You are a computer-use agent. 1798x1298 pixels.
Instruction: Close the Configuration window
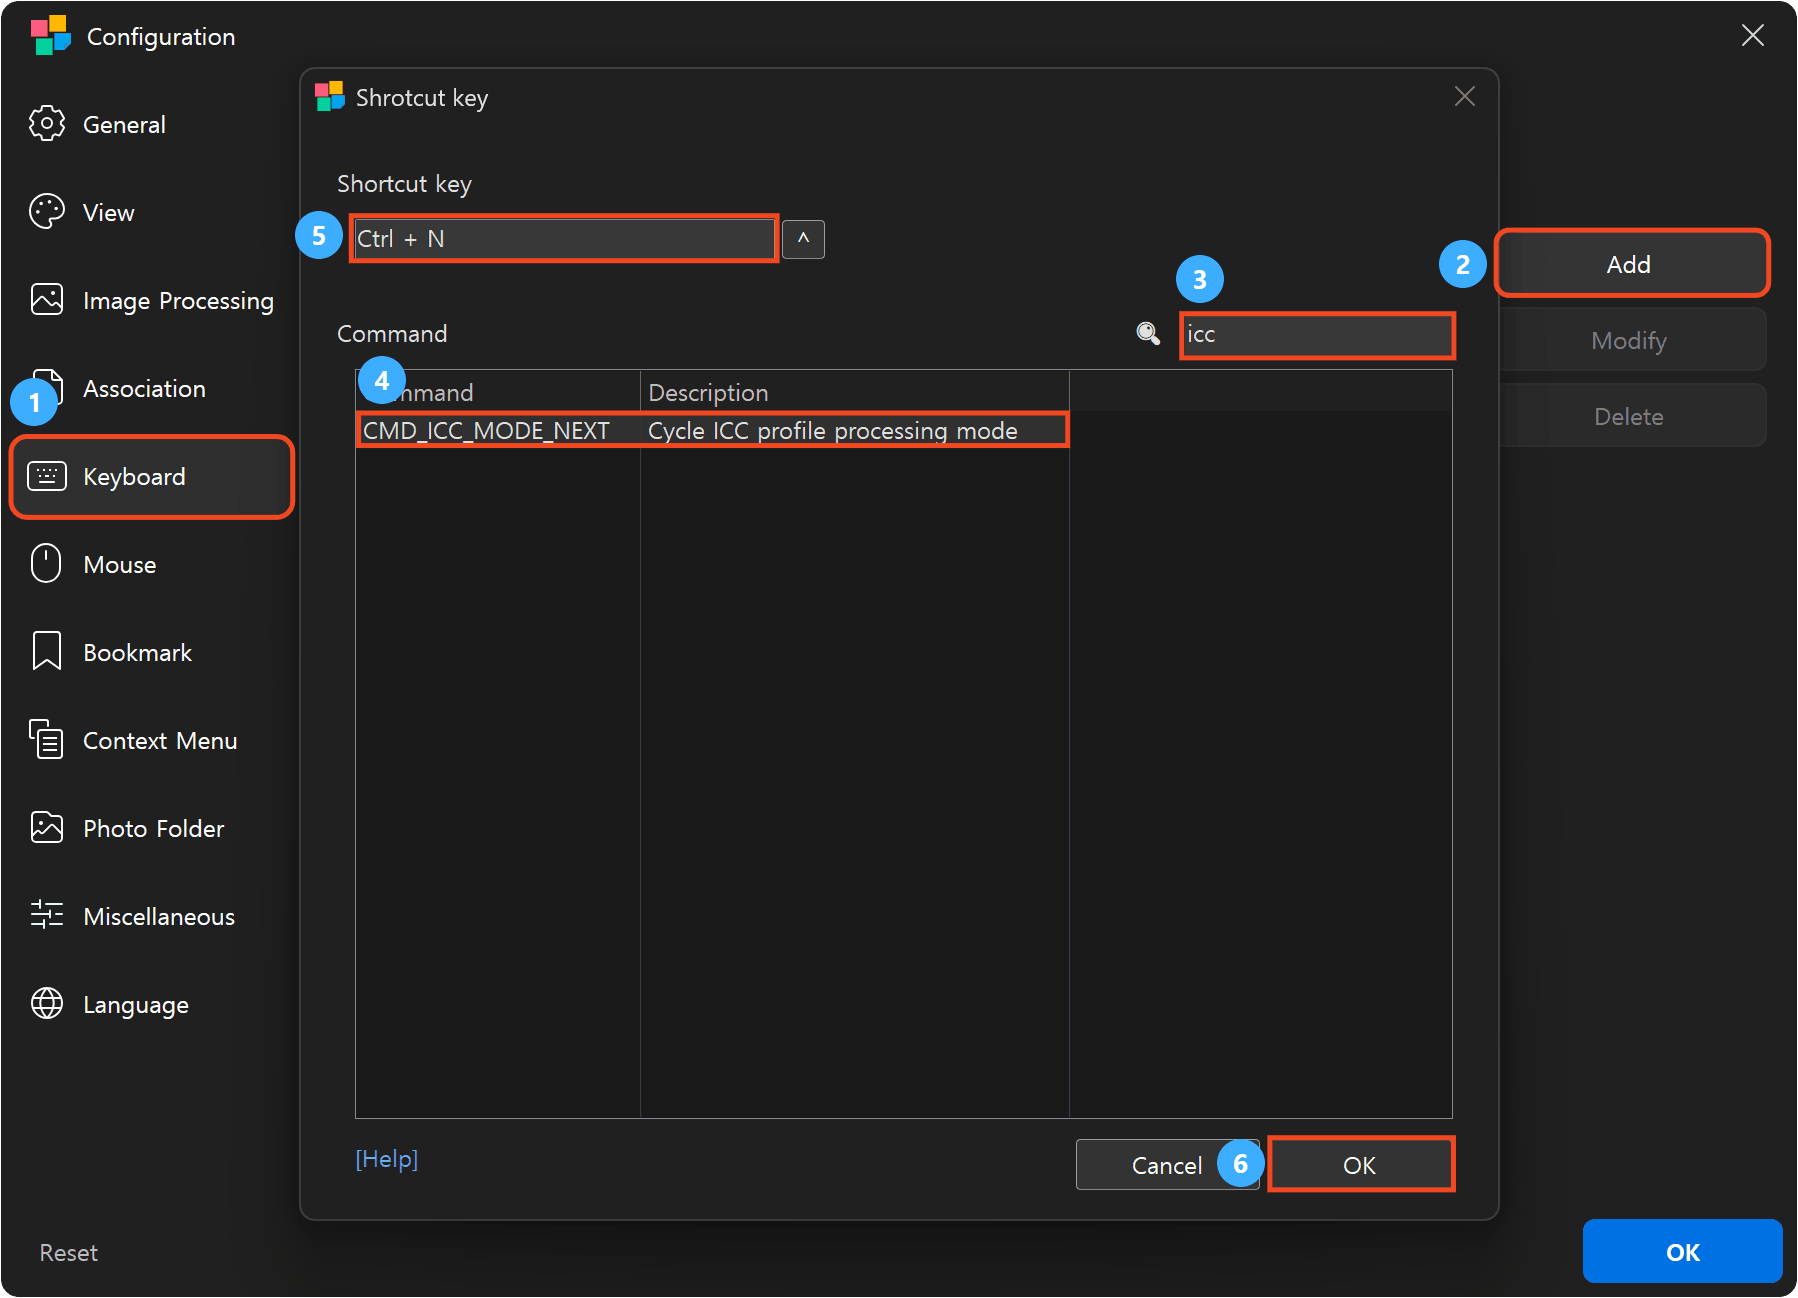point(1752,36)
